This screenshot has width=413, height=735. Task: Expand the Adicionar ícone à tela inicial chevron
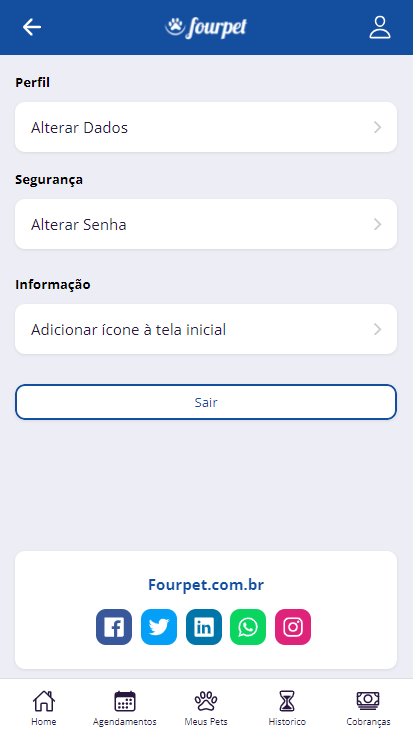click(x=377, y=329)
